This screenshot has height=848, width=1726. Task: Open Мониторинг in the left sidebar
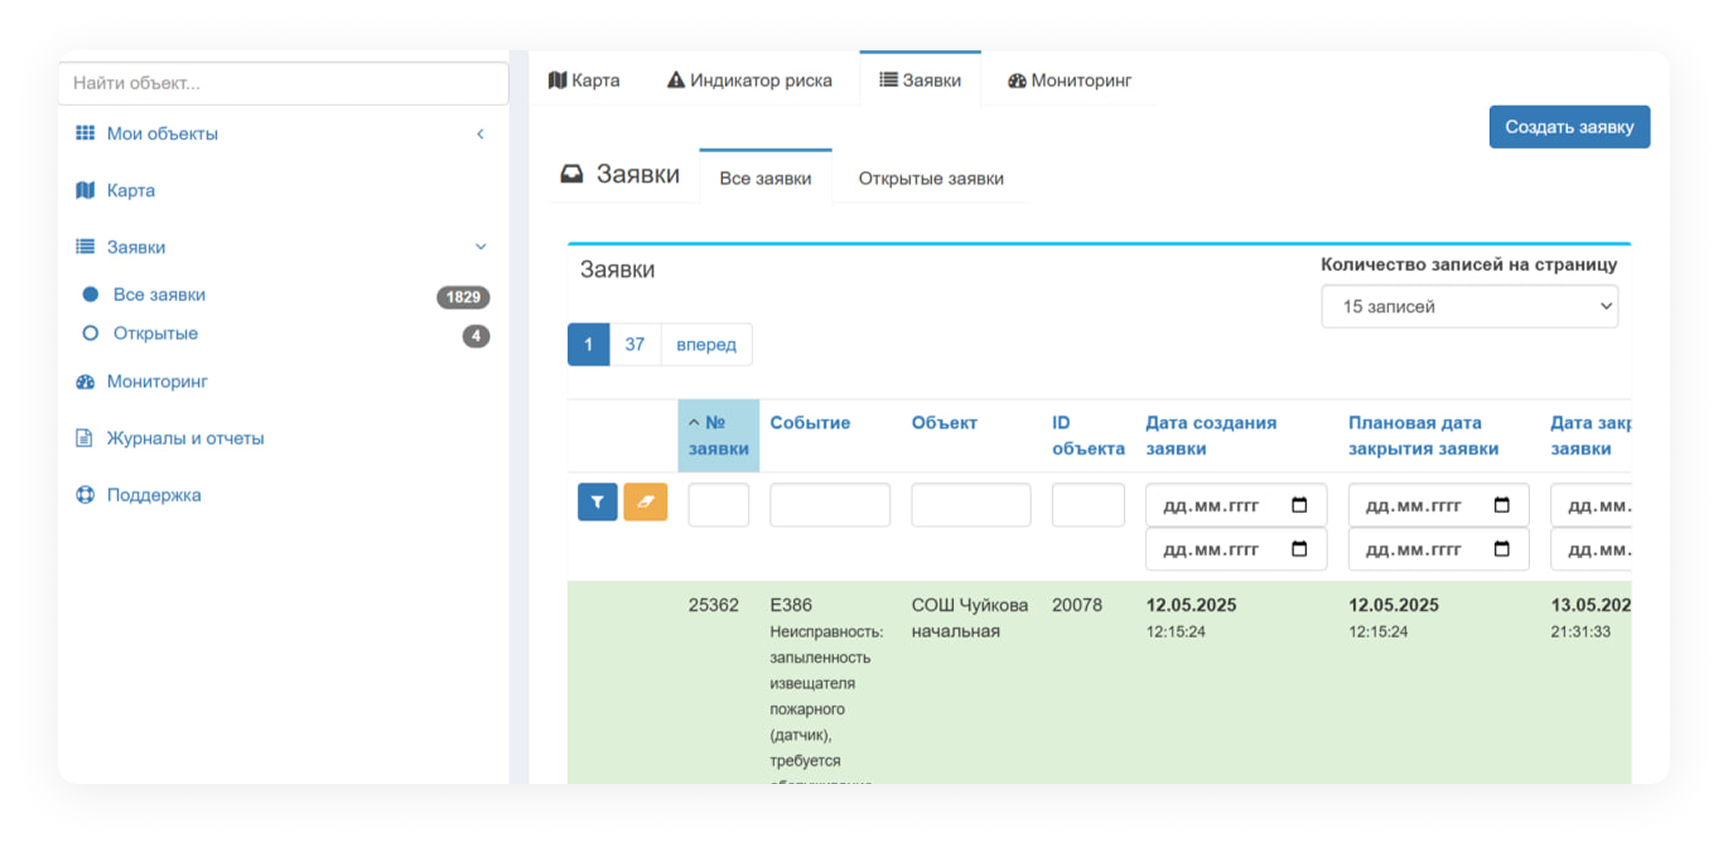click(157, 381)
